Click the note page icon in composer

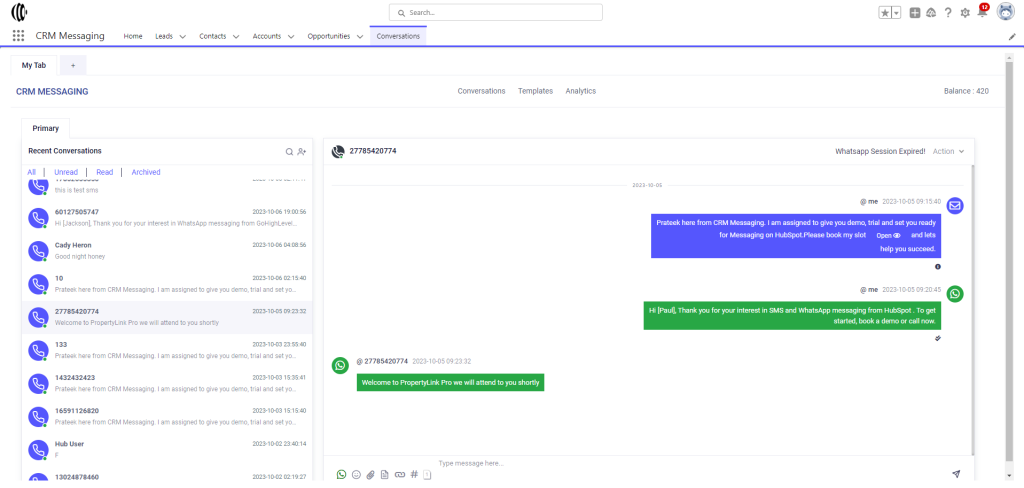pyautogui.click(x=428, y=475)
